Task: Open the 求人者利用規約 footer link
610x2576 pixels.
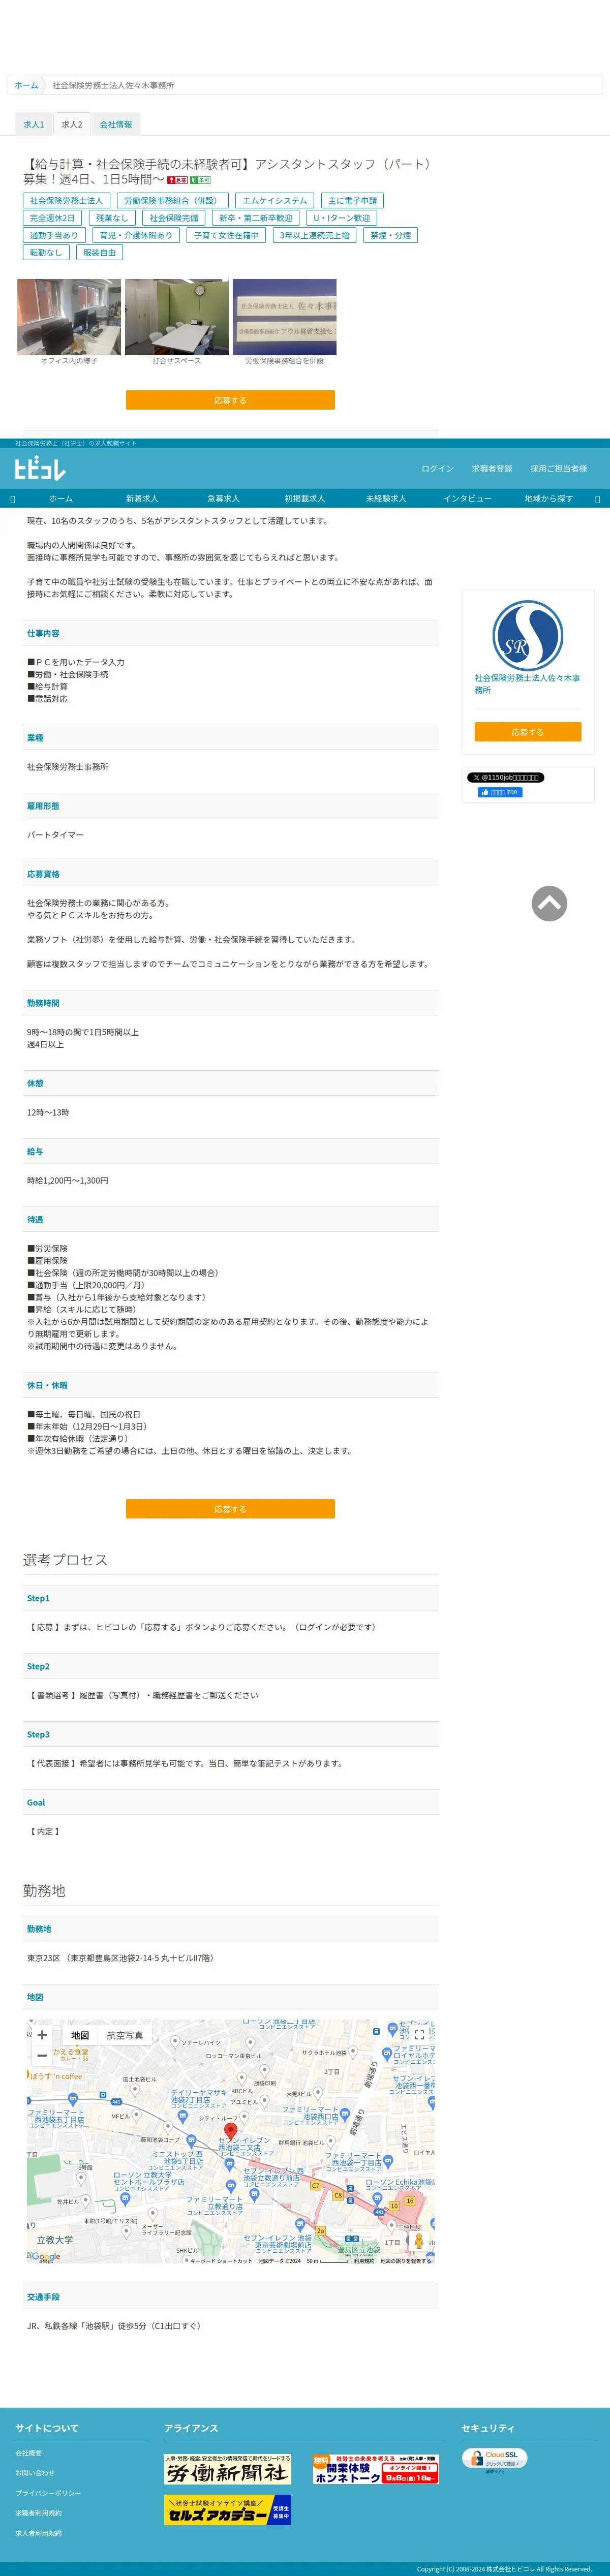Action: pos(38,2533)
